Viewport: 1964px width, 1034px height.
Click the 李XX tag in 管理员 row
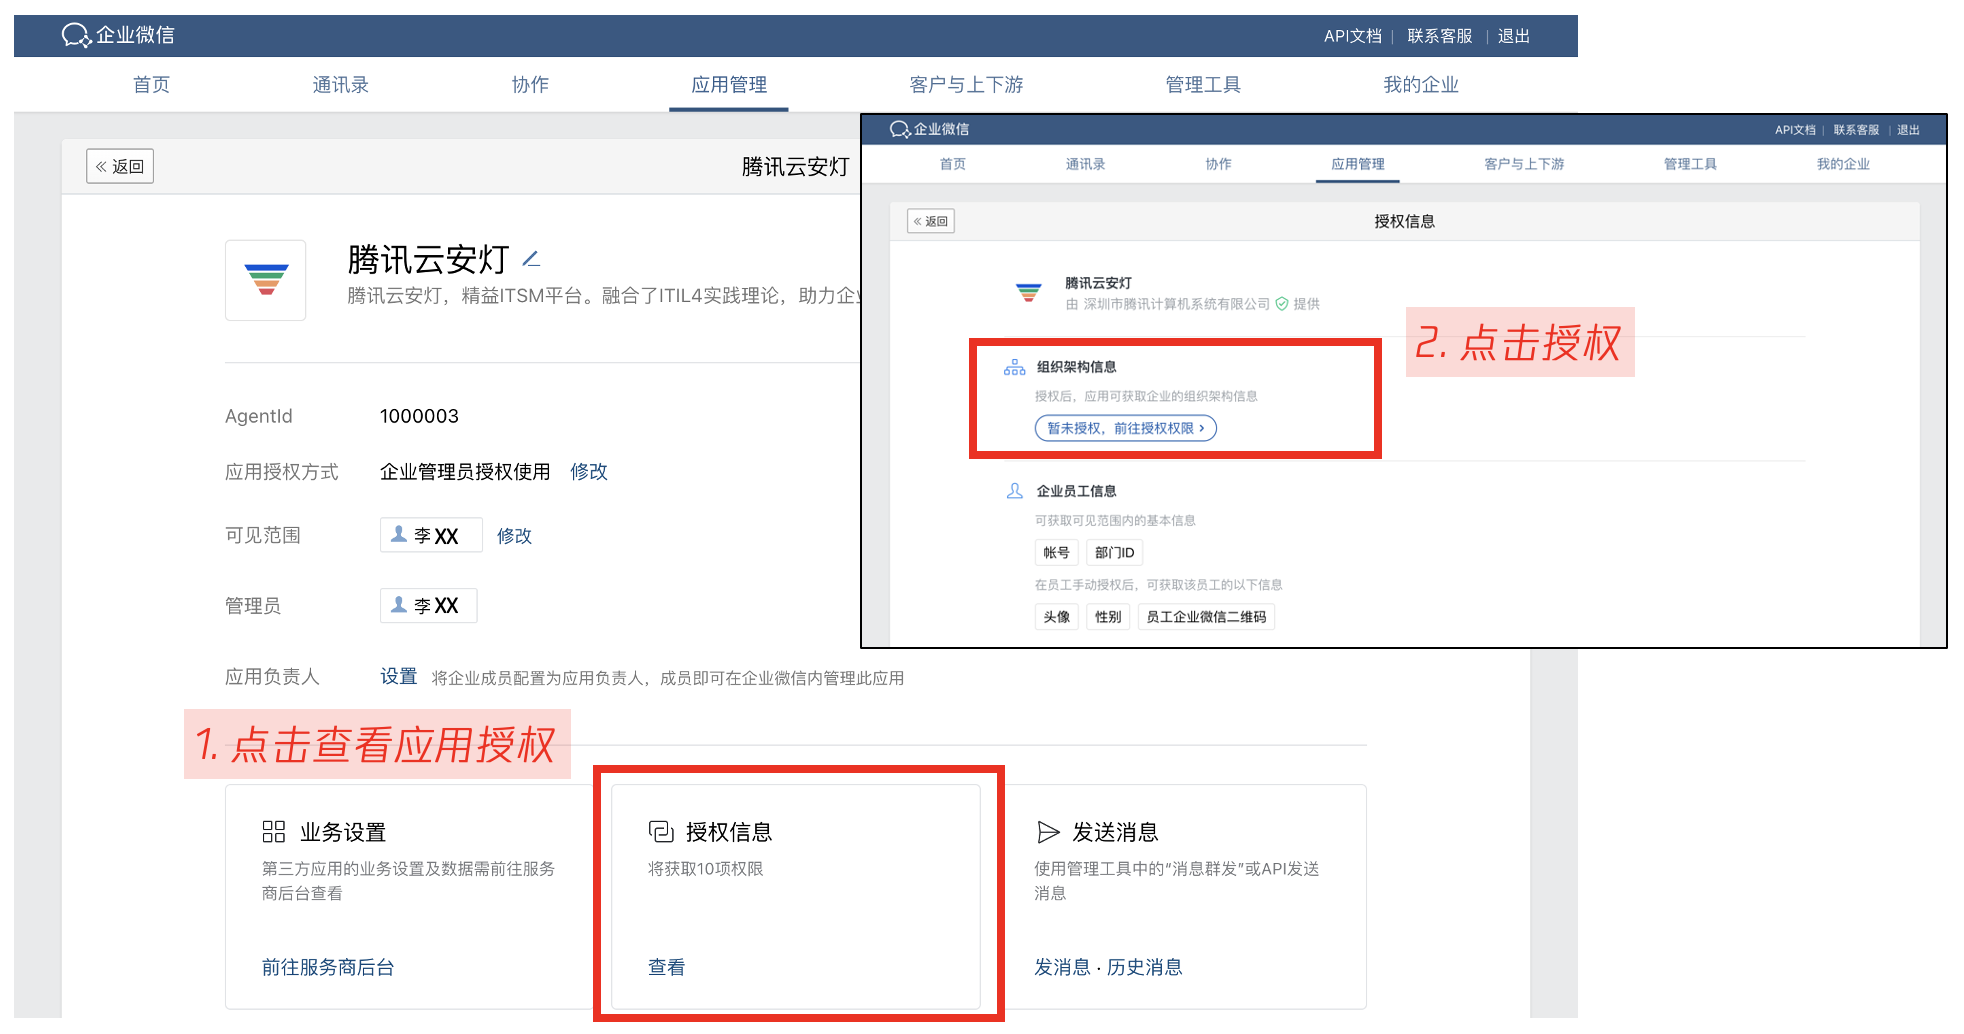428,605
